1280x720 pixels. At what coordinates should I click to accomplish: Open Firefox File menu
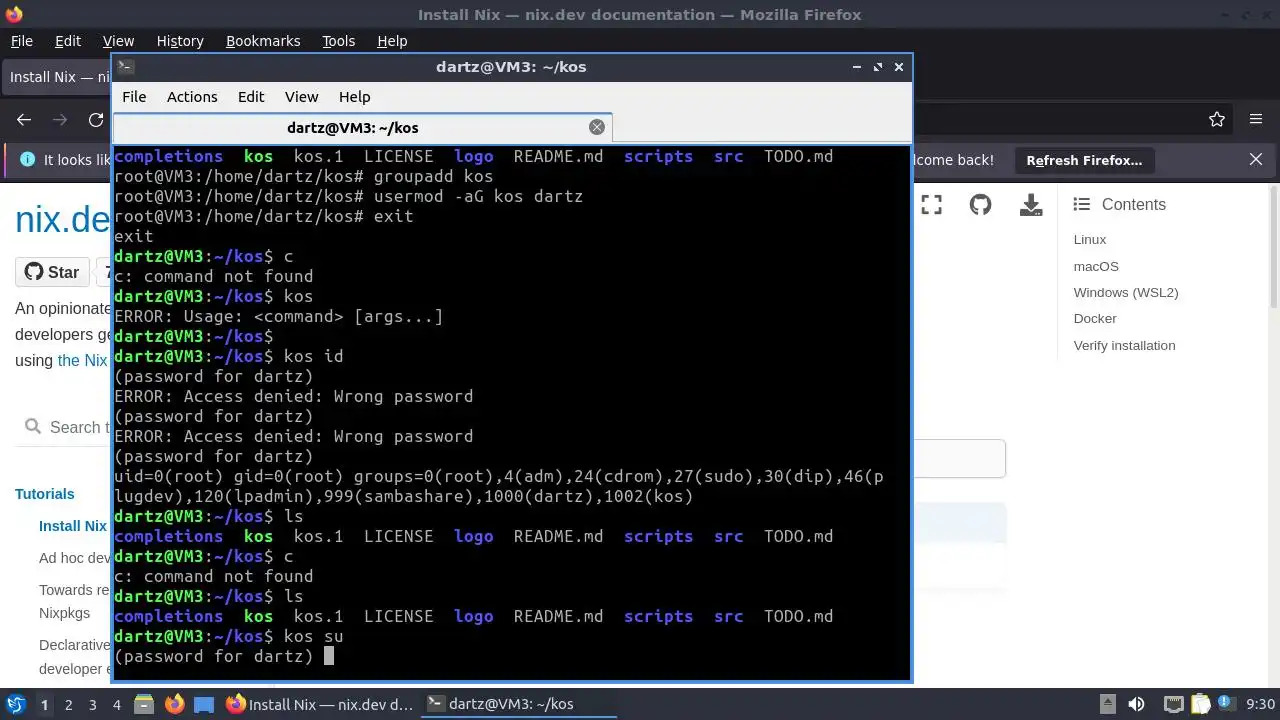21,41
